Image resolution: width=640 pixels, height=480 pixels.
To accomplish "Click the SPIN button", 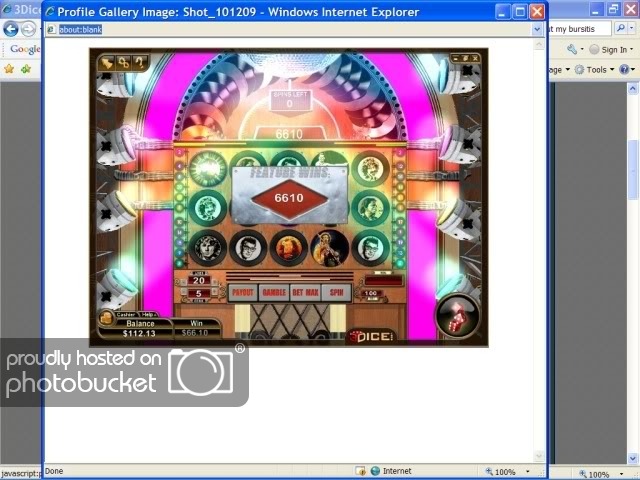I will (x=336, y=292).
